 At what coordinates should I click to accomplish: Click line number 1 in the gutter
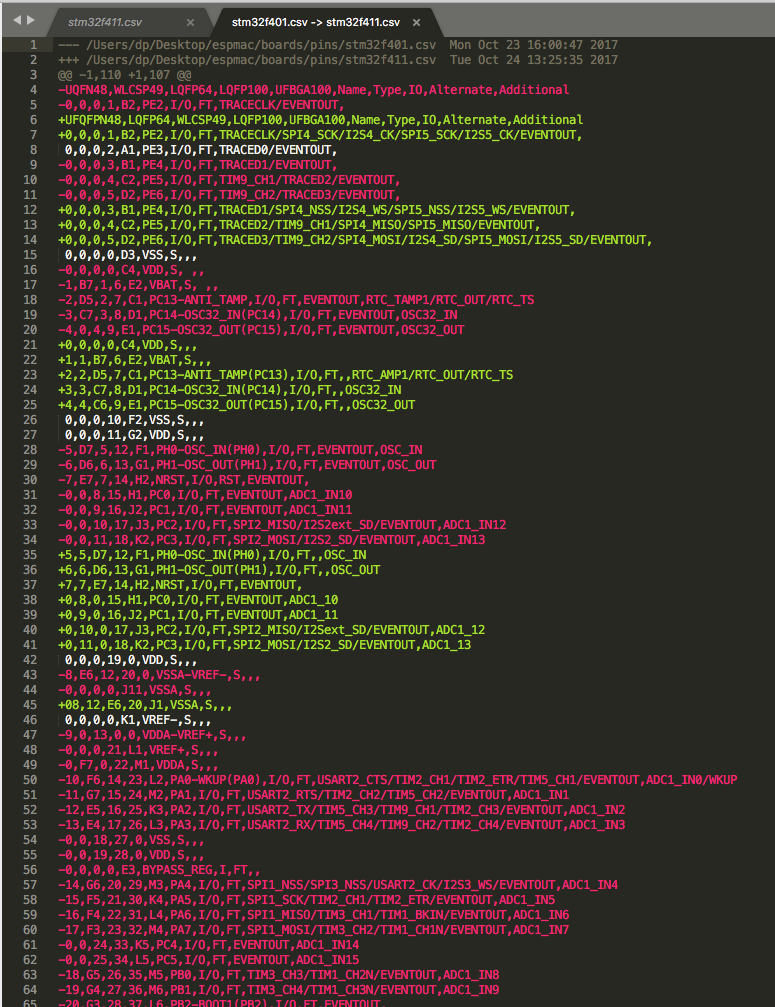pos(33,45)
